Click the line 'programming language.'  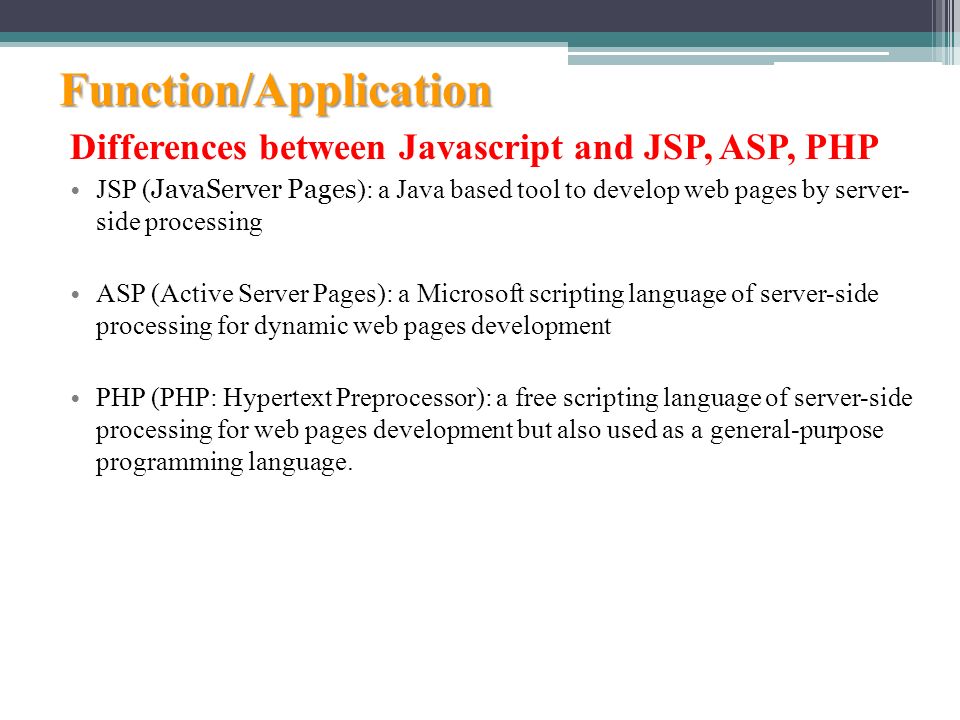pos(224,462)
